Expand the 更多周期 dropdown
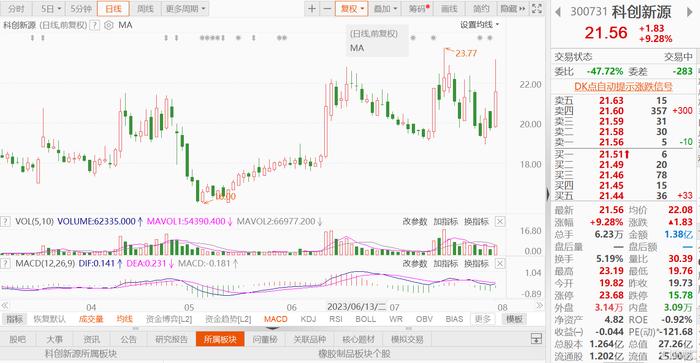The image size is (700, 363). [185, 8]
